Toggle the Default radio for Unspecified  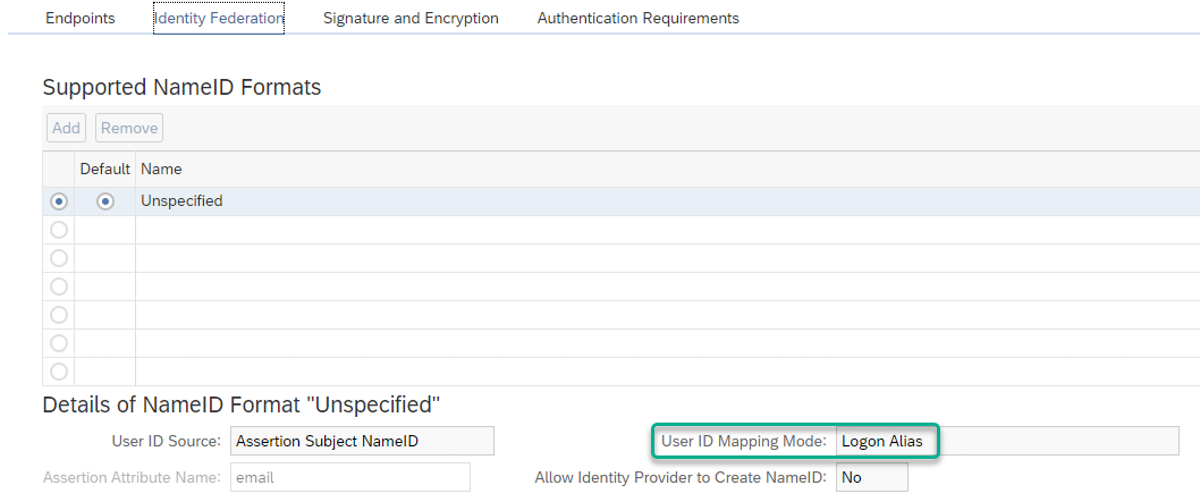pos(105,201)
